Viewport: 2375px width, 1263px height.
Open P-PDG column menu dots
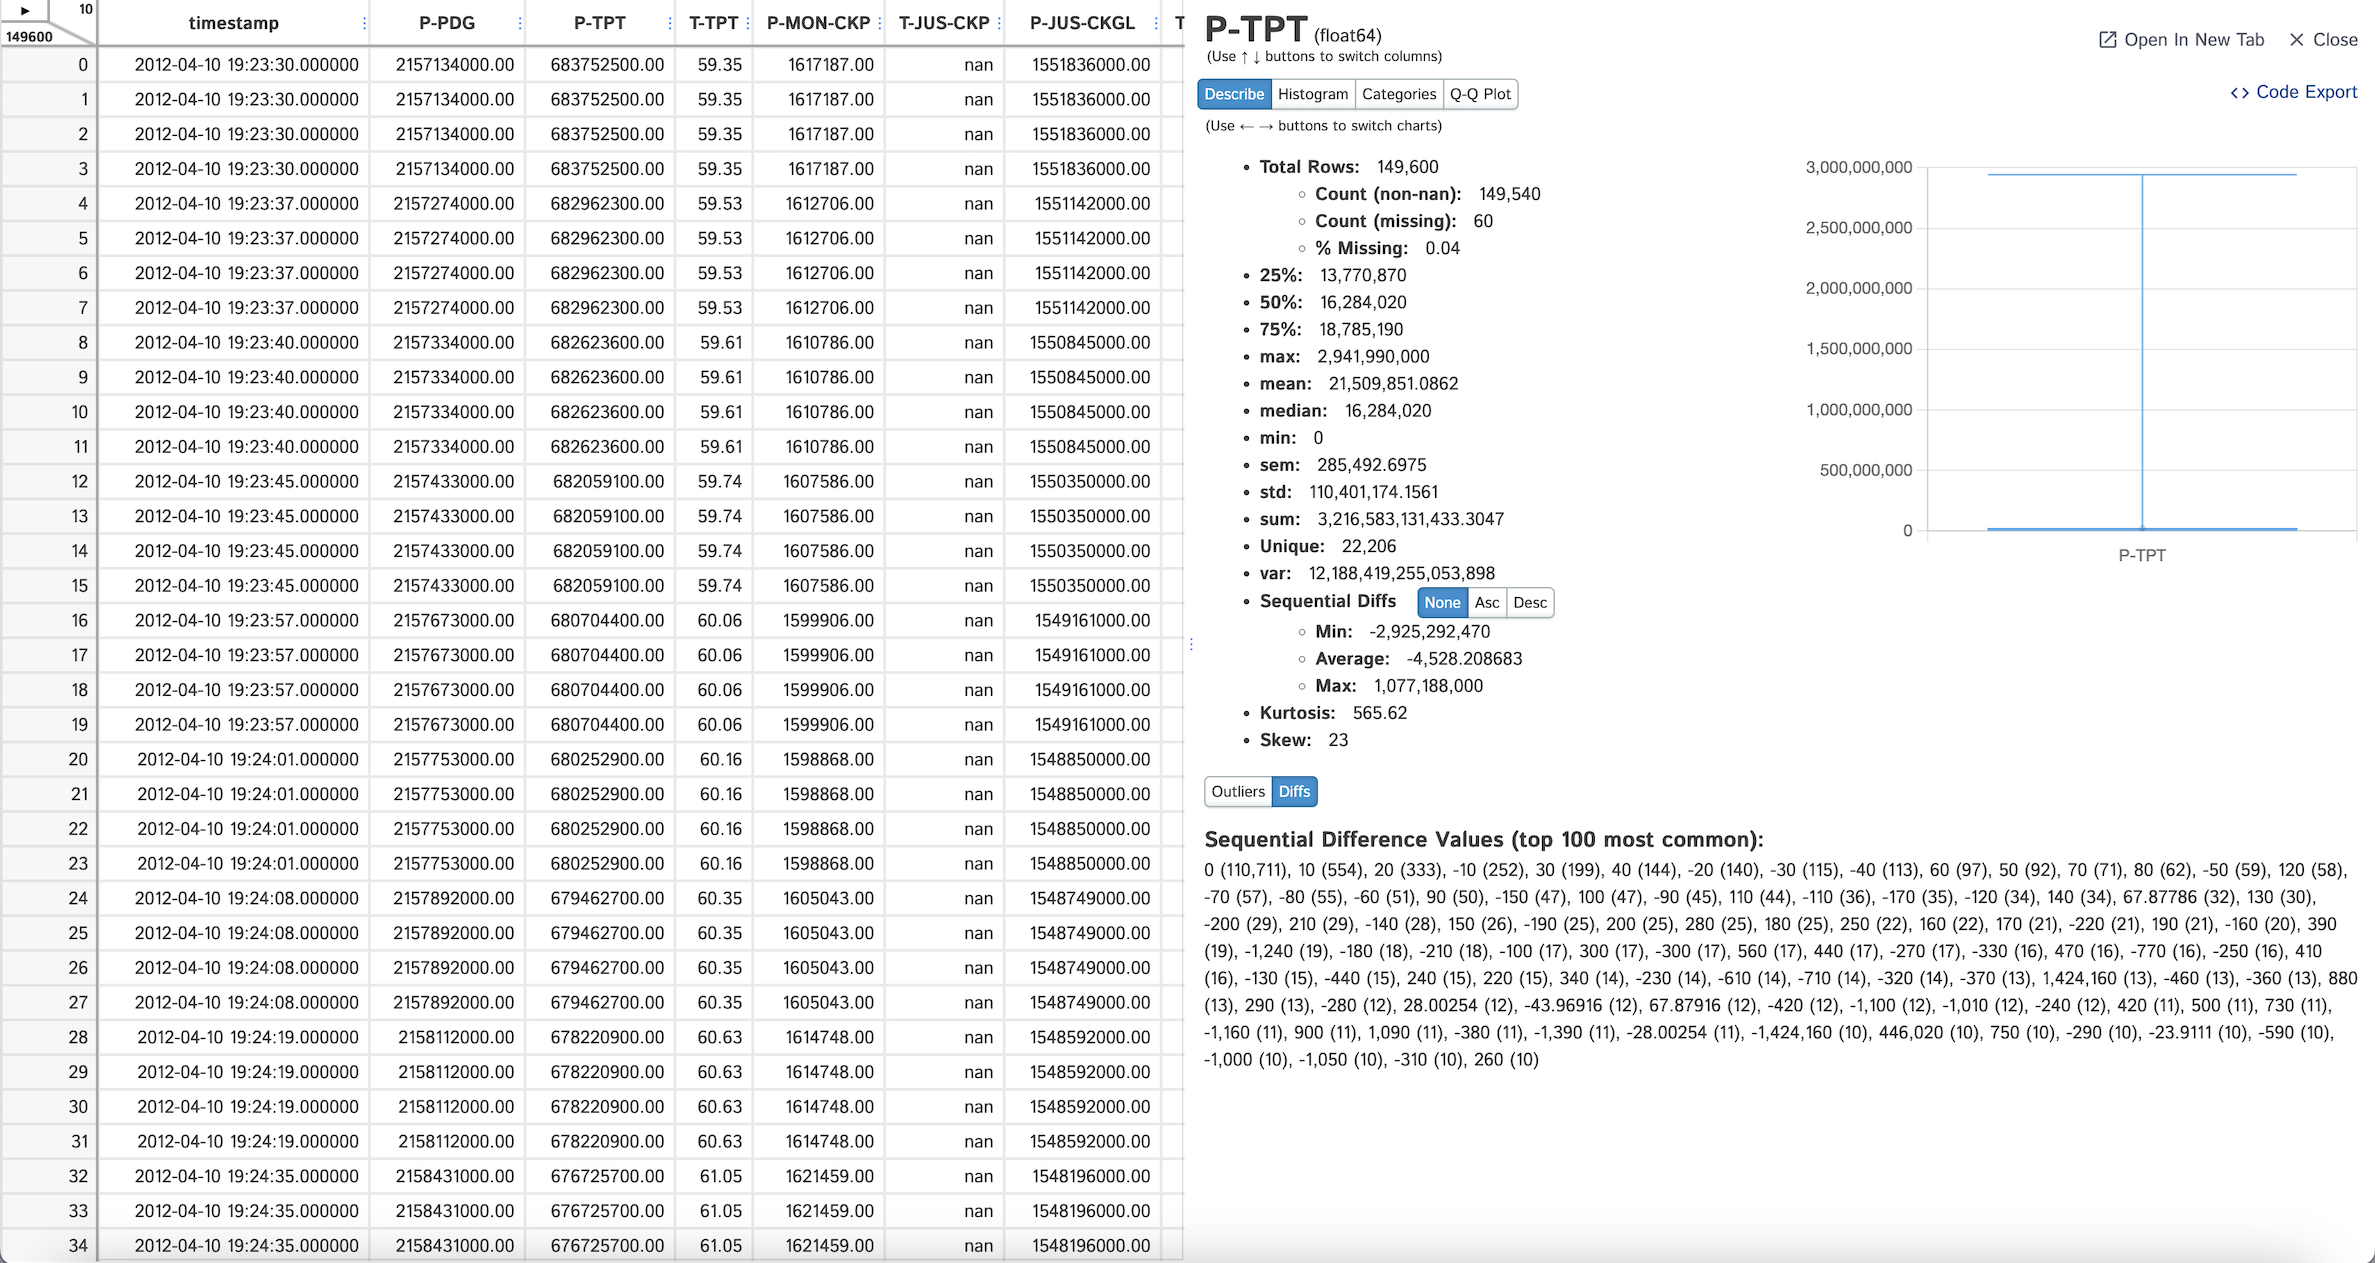coord(520,23)
